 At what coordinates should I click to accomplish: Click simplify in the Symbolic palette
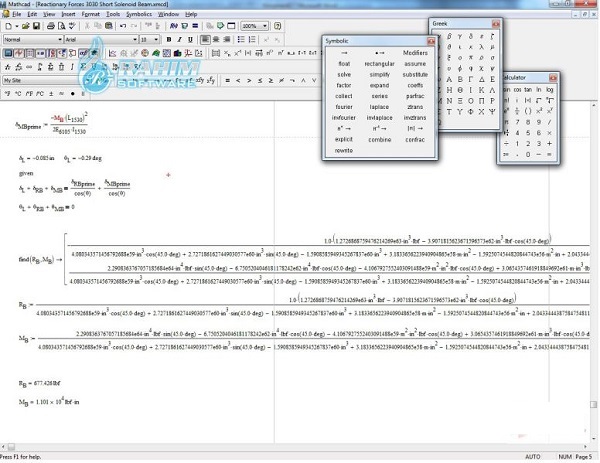click(379, 75)
